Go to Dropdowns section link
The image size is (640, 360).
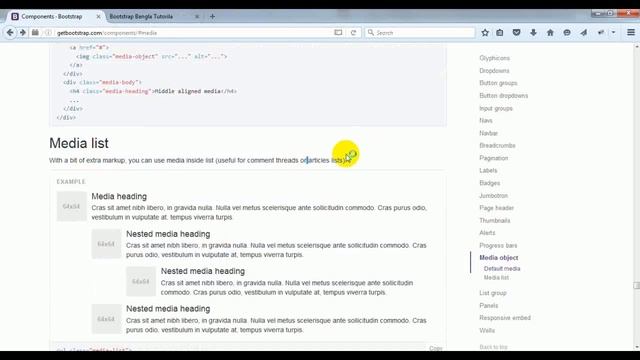tap(494, 71)
